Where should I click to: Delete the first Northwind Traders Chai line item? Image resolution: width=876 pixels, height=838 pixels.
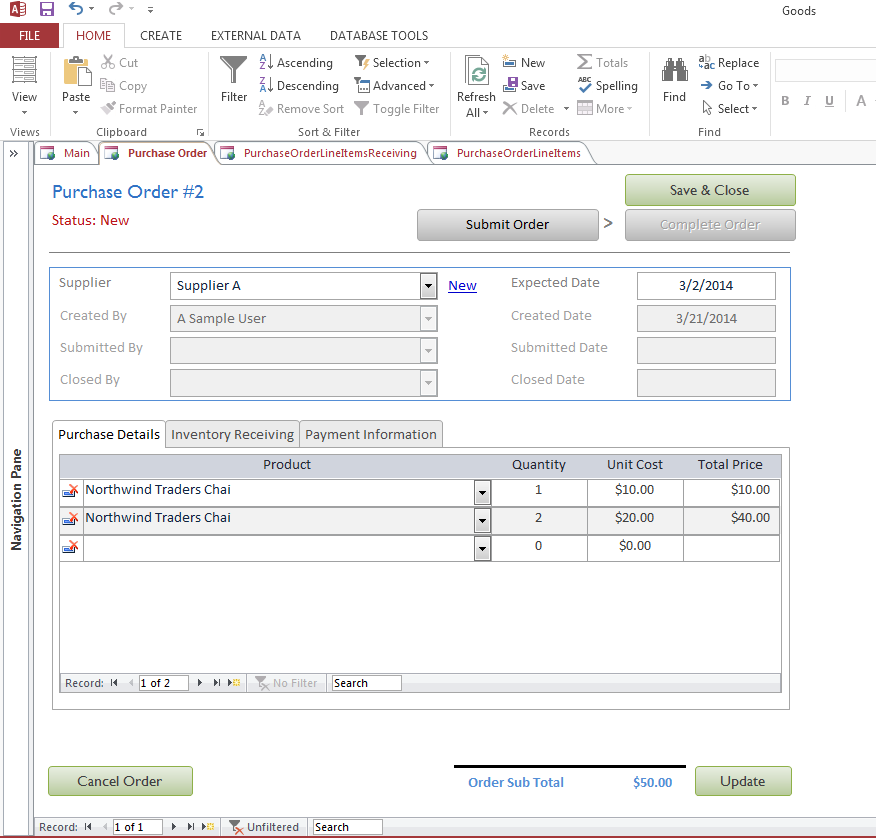tap(70, 491)
